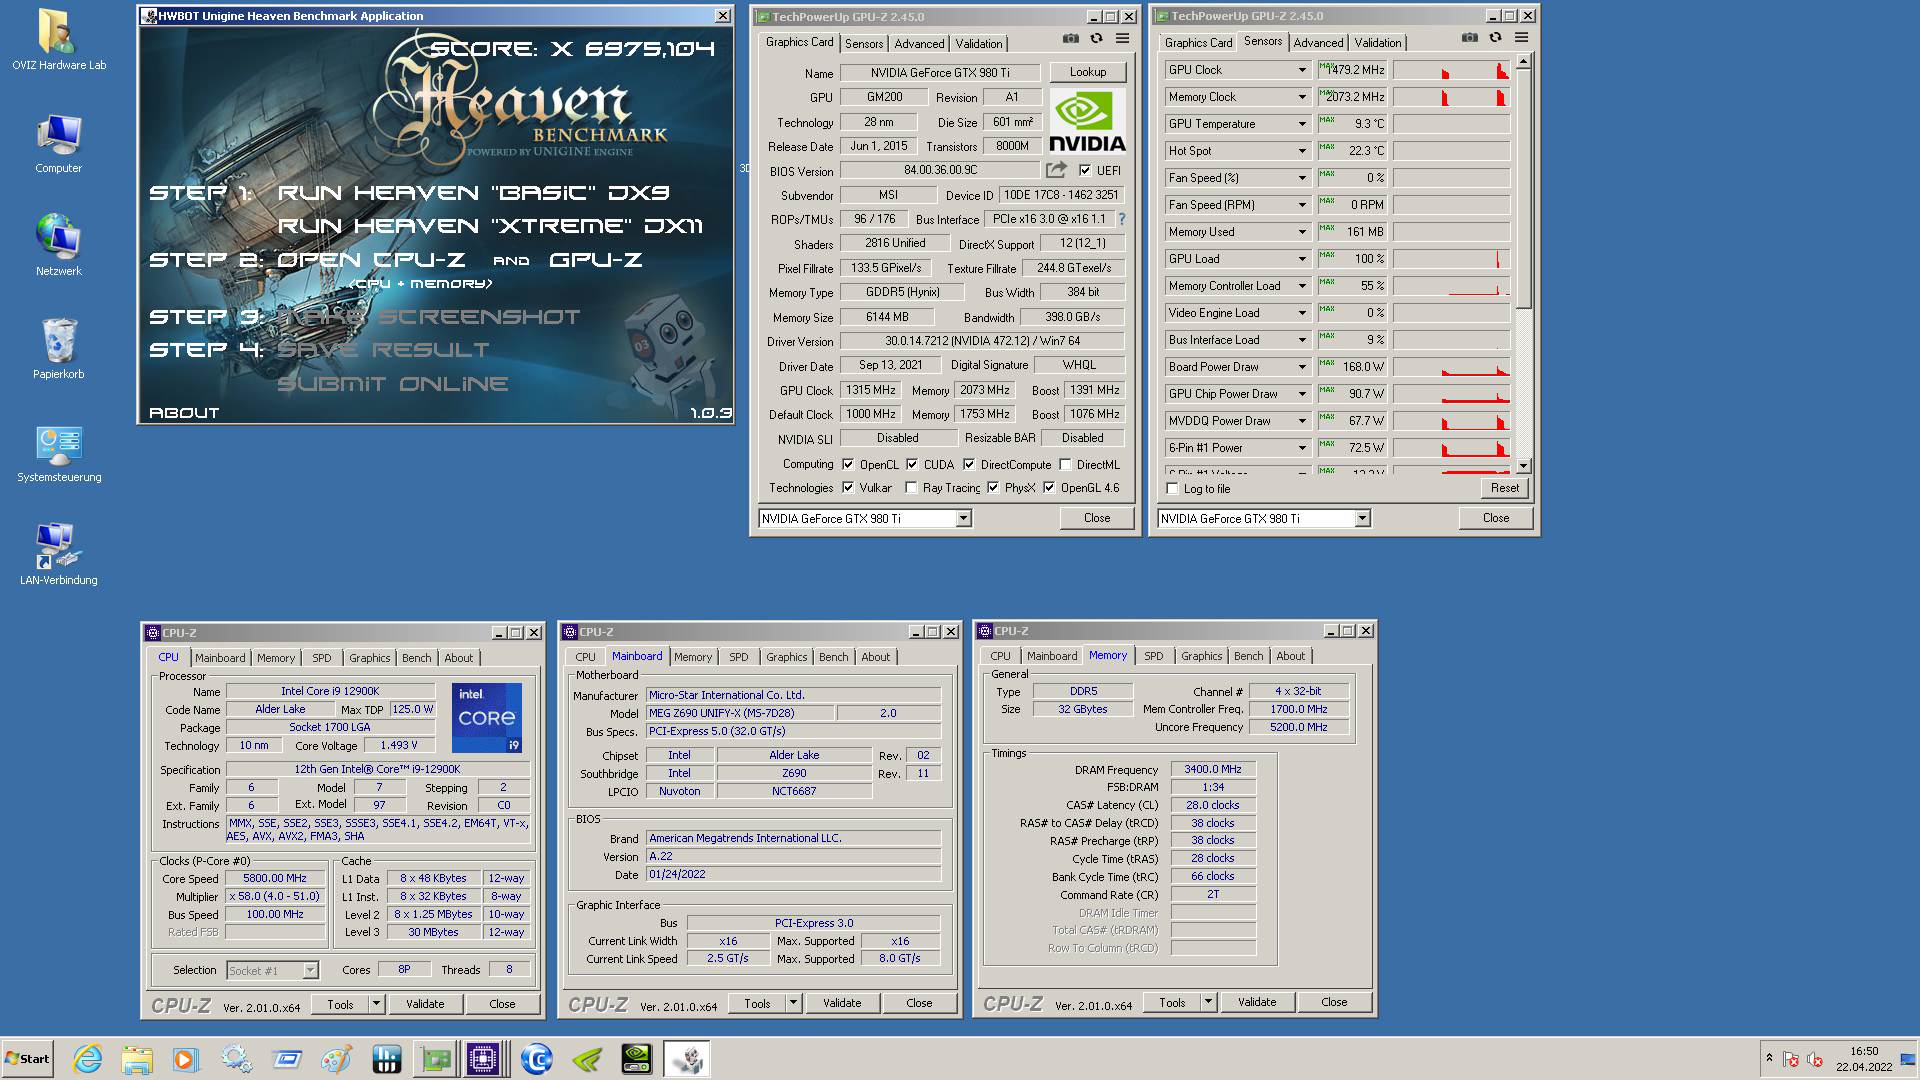Open Tools dropdown arrow in Memory tab window
The height and width of the screenshot is (1080, 1920).
tap(1208, 1002)
